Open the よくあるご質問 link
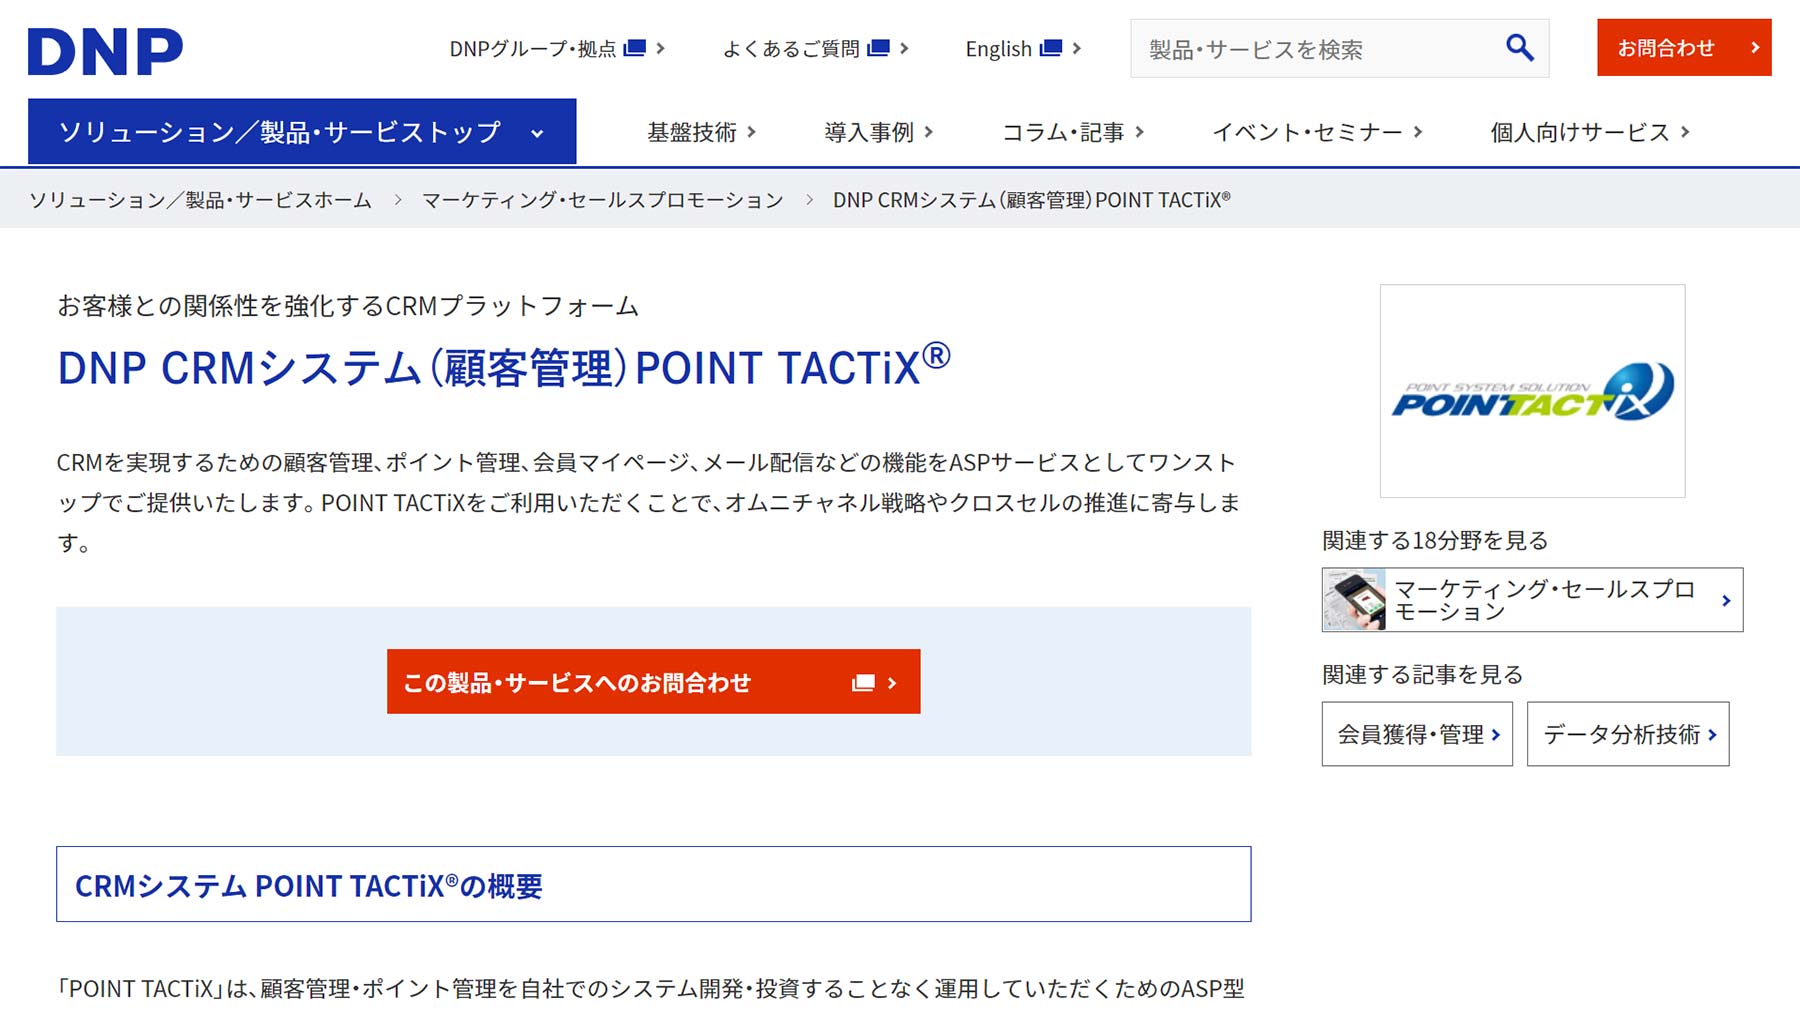The image size is (1800, 1013). (x=815, y=48)
